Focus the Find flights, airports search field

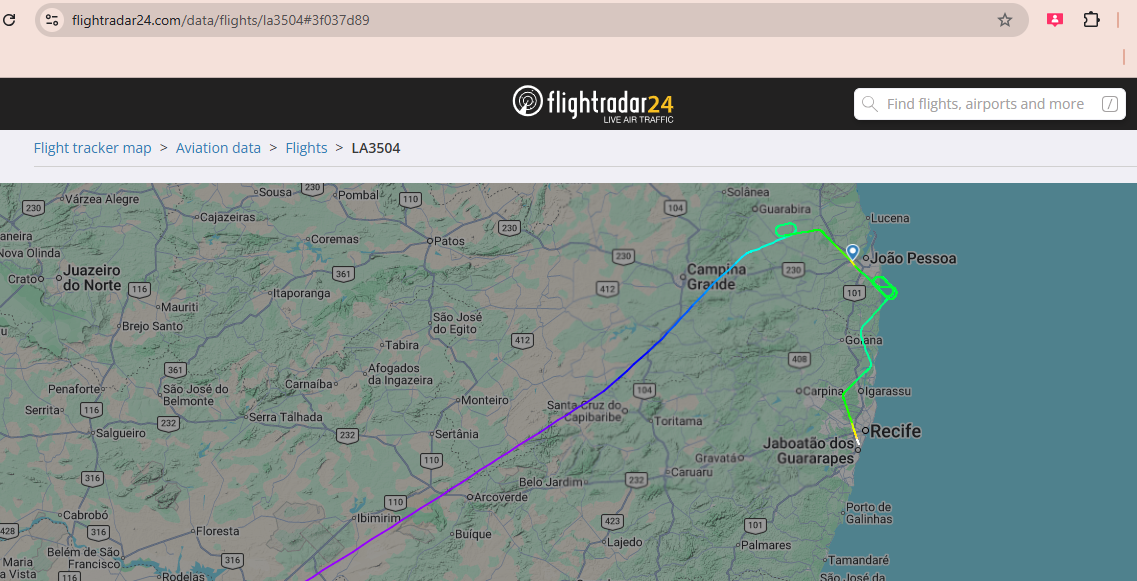click(990, 104)
